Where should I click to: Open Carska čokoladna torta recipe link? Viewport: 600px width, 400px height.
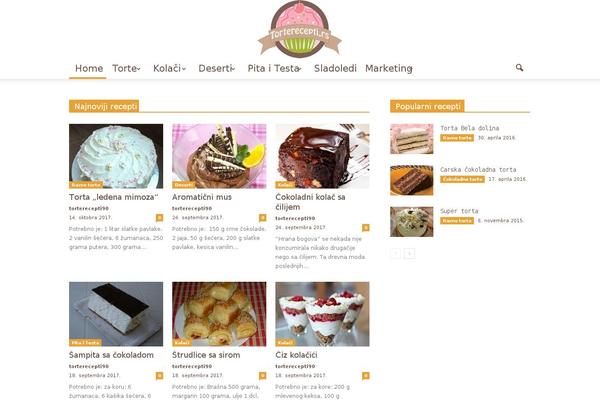(x=478, y=170)
